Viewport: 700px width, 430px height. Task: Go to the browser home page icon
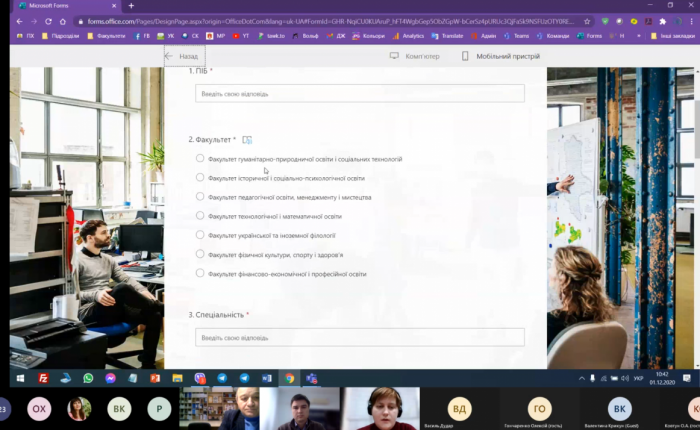point(62,21)
